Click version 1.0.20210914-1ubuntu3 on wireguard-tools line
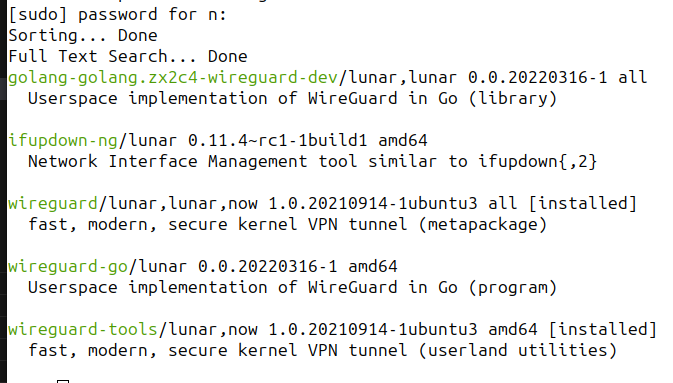 tap(373, 329)
